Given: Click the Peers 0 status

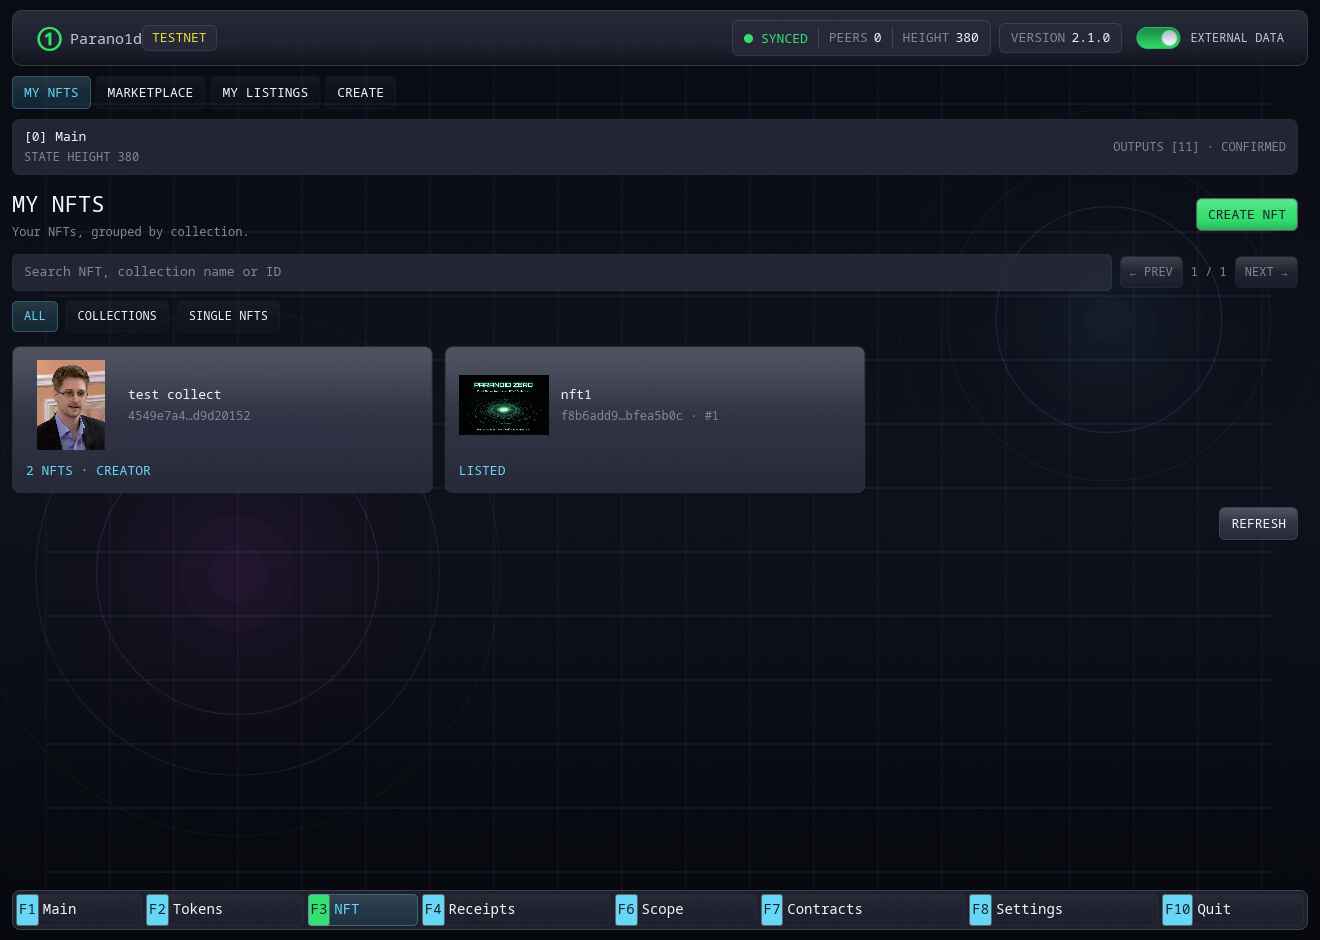Looking at the screenshot, I should click(x=855, y=38).
